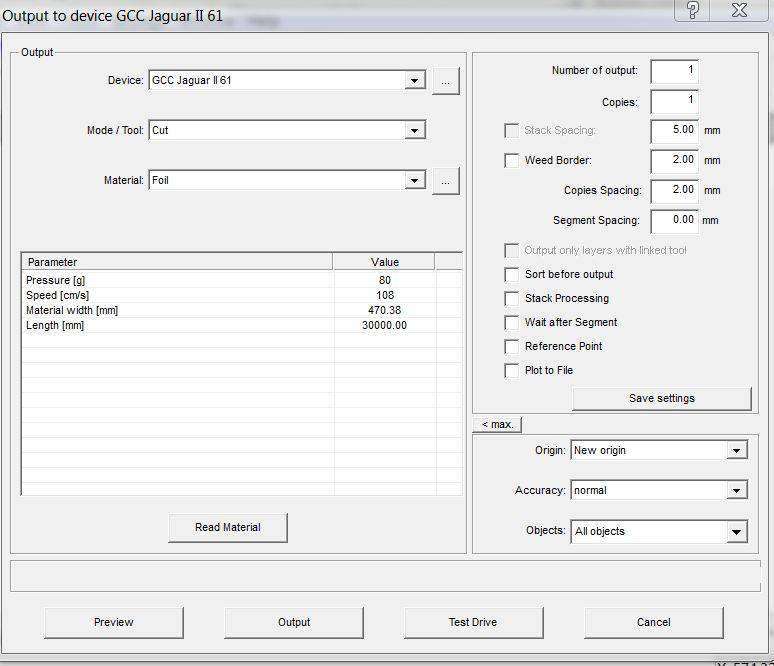
Task: Enable Plot to File checkbox
Action: pyautogui.click(x=511, y=370)
